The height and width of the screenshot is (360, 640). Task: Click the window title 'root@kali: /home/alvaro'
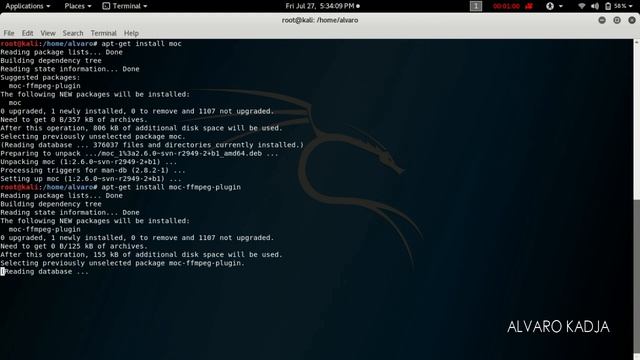[x=320, y=20]
